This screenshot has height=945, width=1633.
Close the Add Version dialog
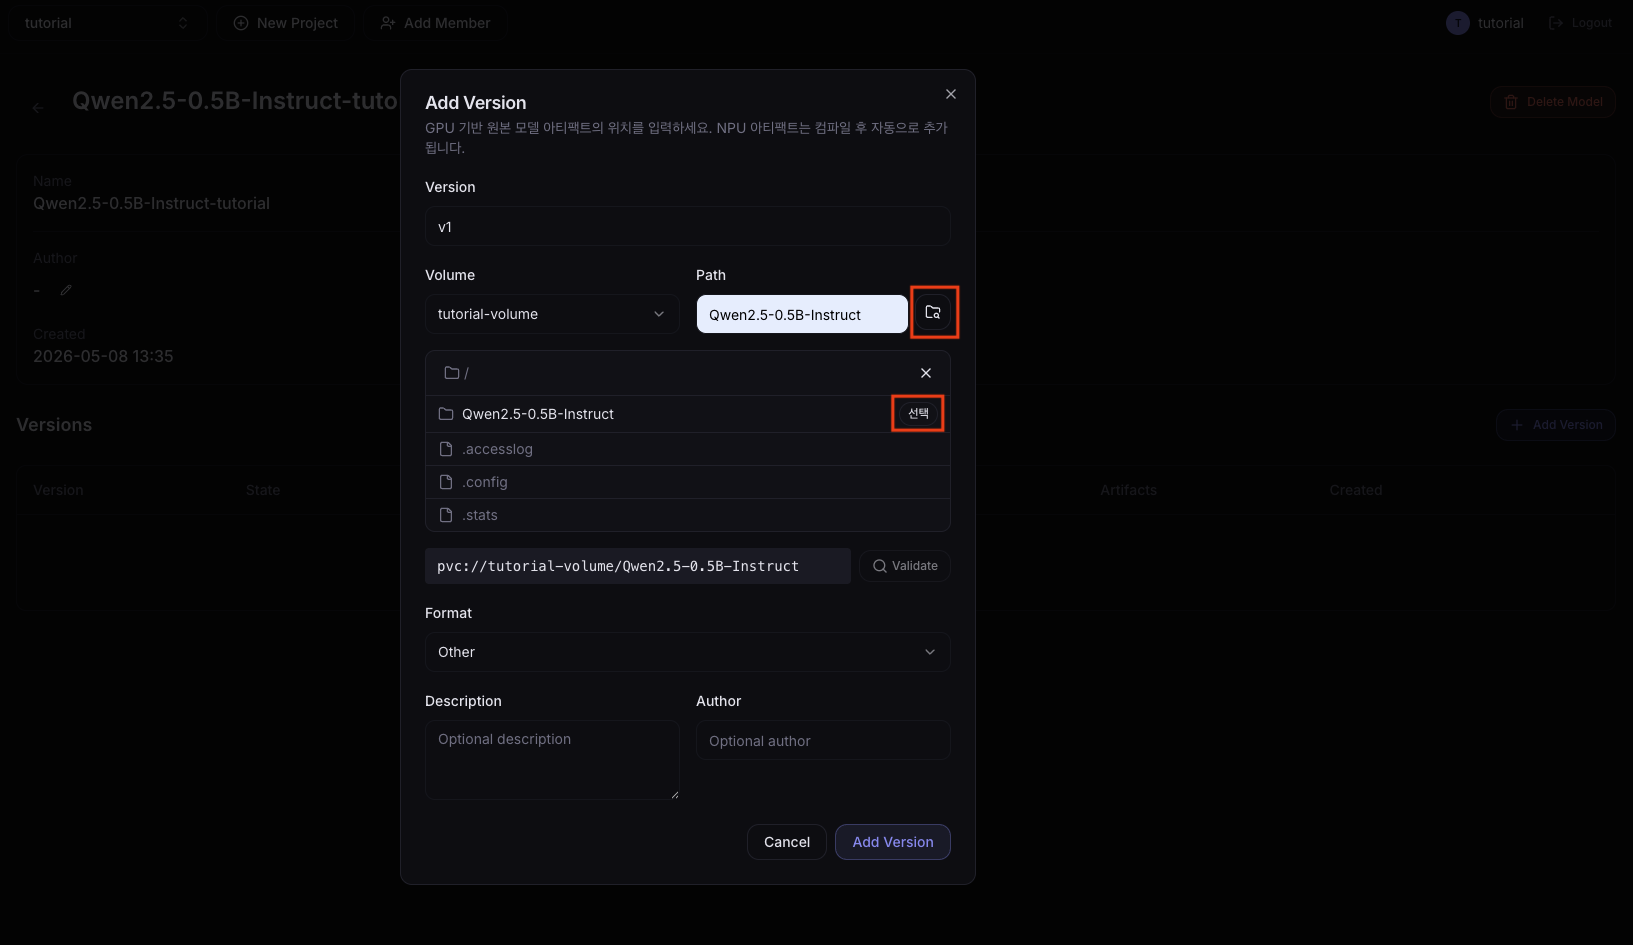(x=951, y=94)
